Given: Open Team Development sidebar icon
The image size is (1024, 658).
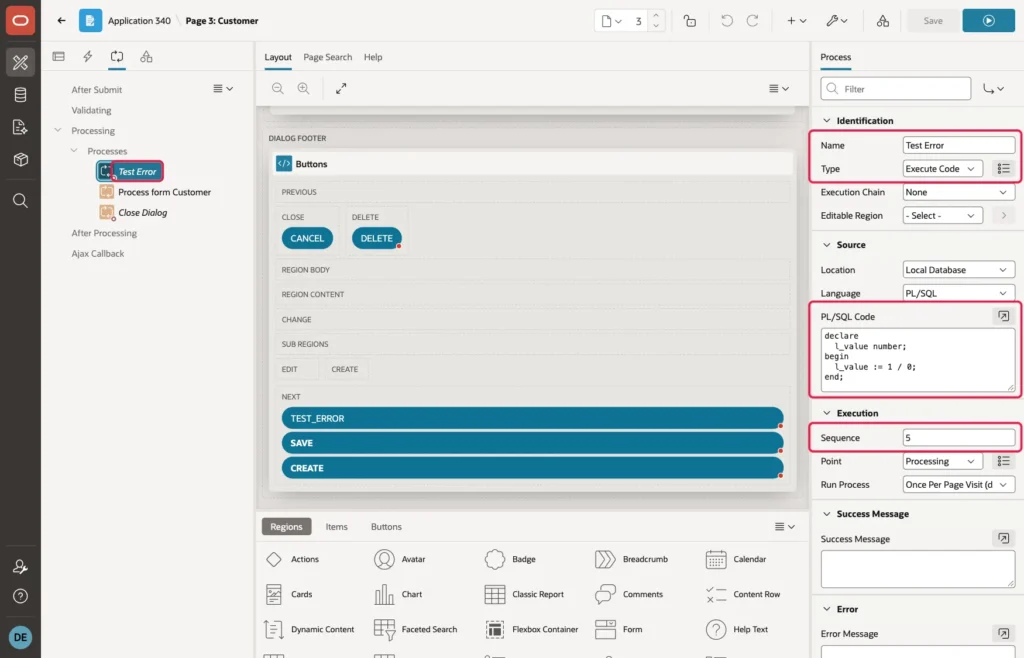Looking at the screenshot, I should coord(20,127).
